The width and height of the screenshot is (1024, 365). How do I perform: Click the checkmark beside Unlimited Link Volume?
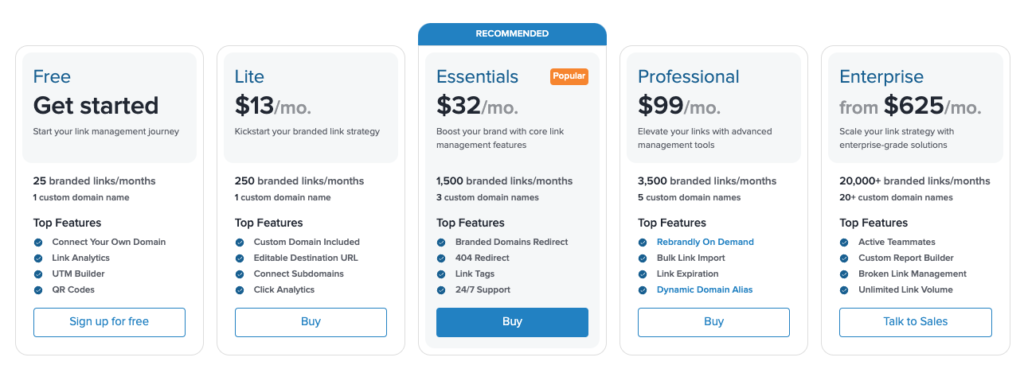pos(844,290)
